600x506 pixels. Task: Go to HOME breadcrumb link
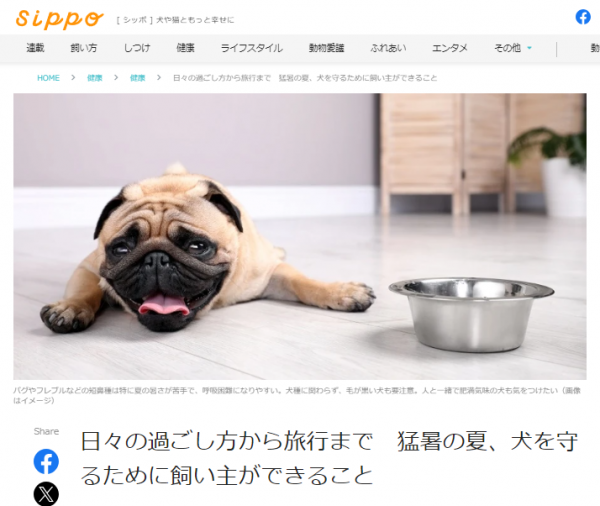(48, 78)
